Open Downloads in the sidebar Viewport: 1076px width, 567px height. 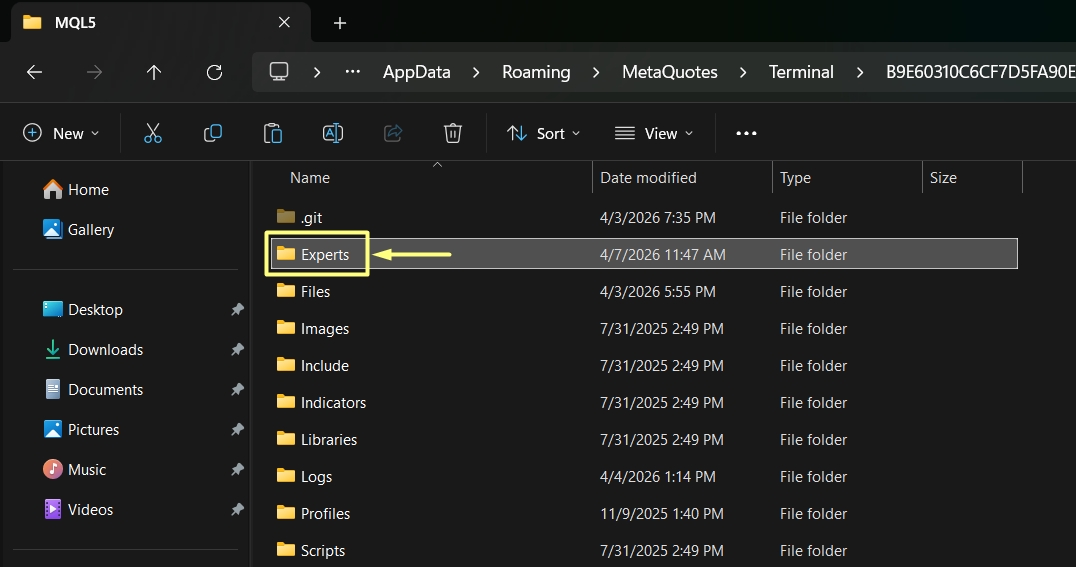point(105,350)
